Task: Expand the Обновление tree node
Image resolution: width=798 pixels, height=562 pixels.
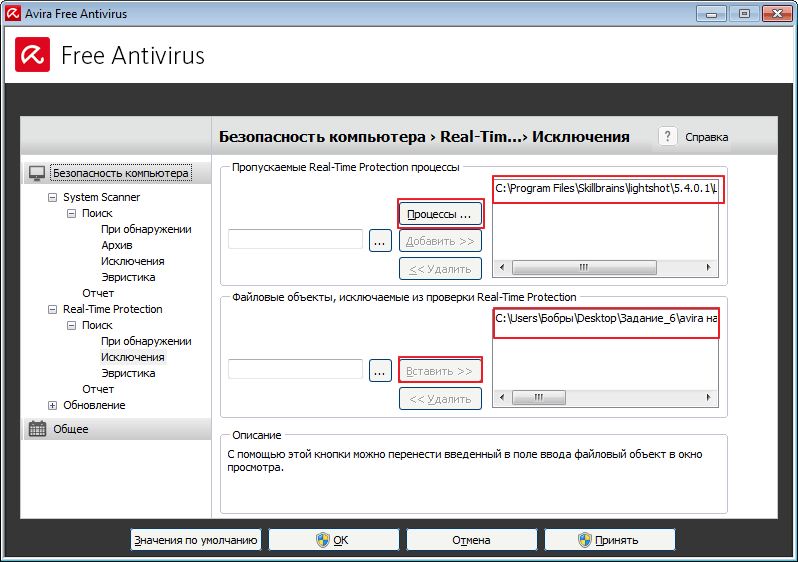Action: tap(52, 405)
